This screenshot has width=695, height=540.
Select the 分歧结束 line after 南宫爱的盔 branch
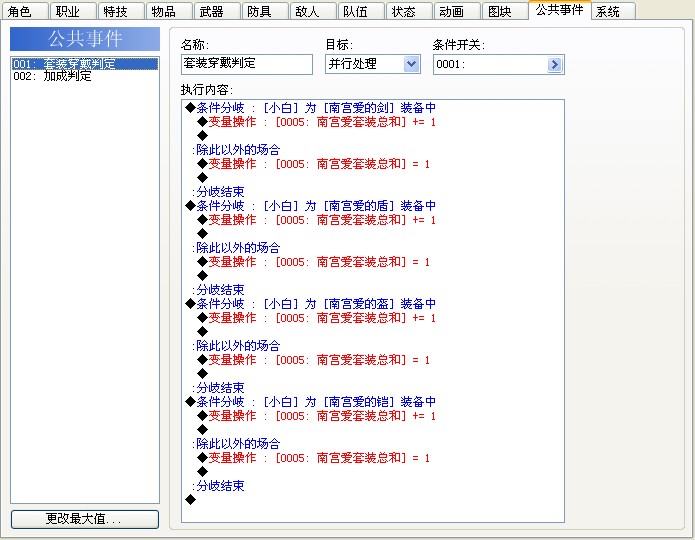click(218, 388)
